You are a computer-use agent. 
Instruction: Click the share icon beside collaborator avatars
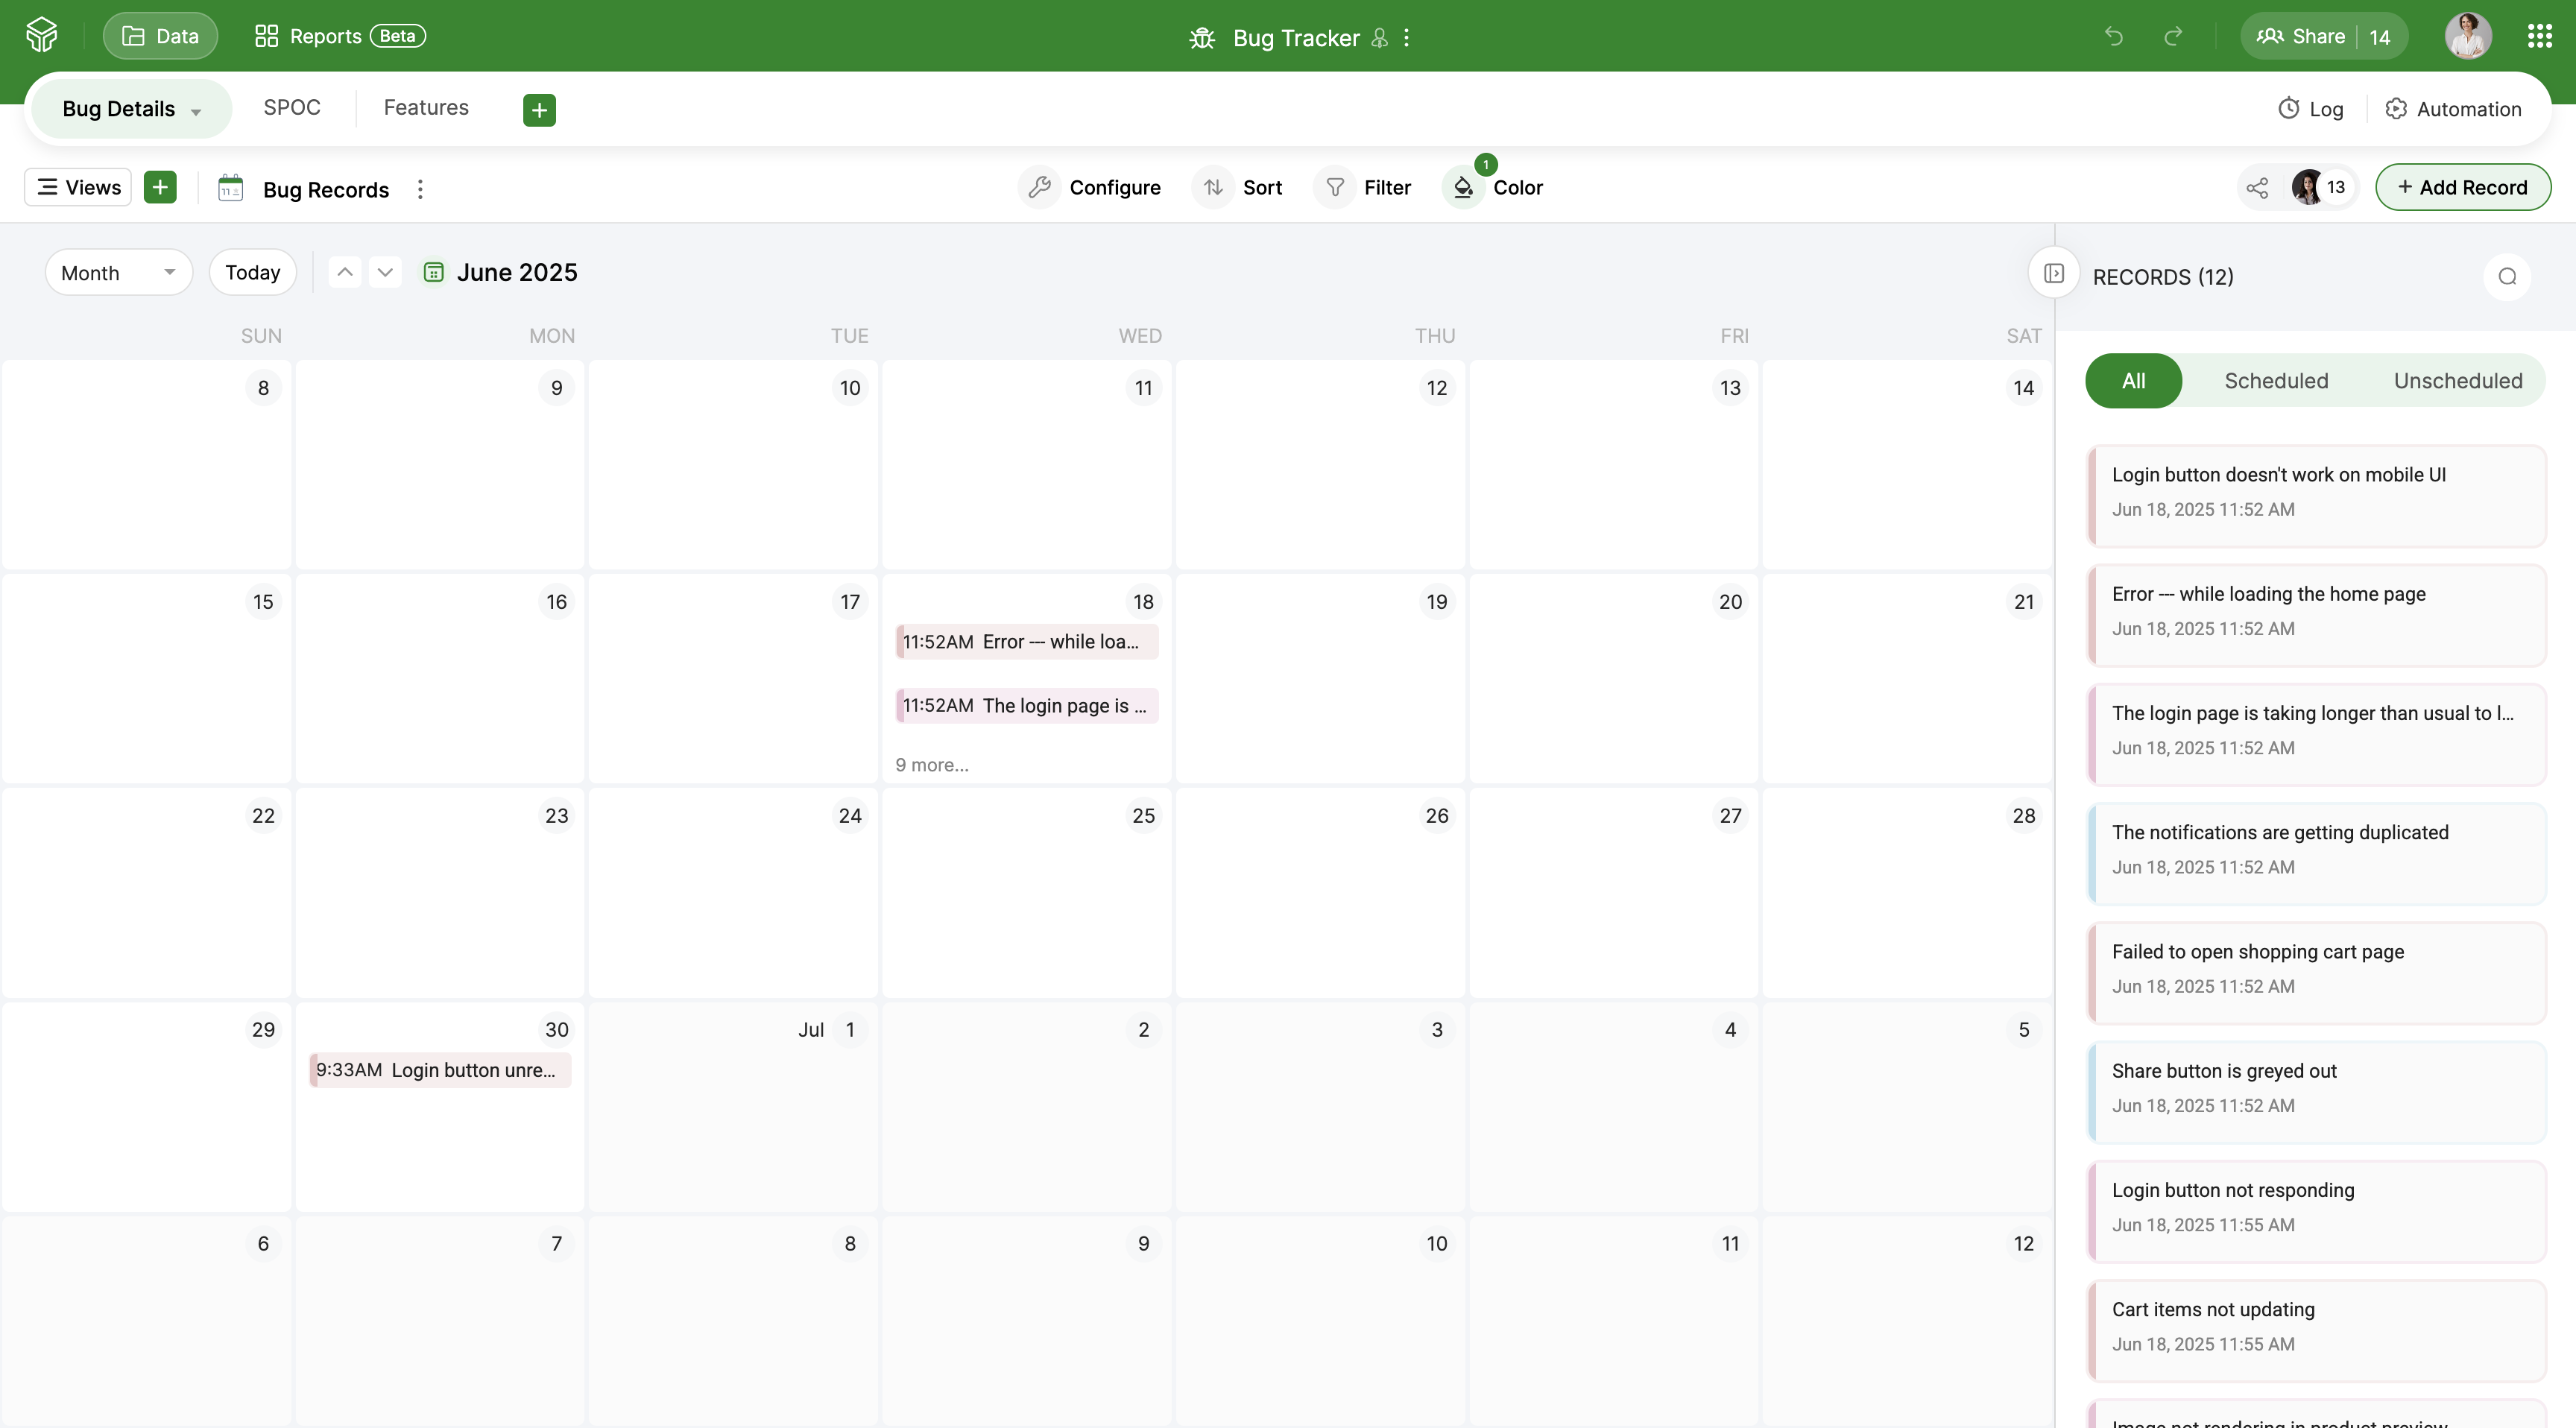(x=2257, y=187)
